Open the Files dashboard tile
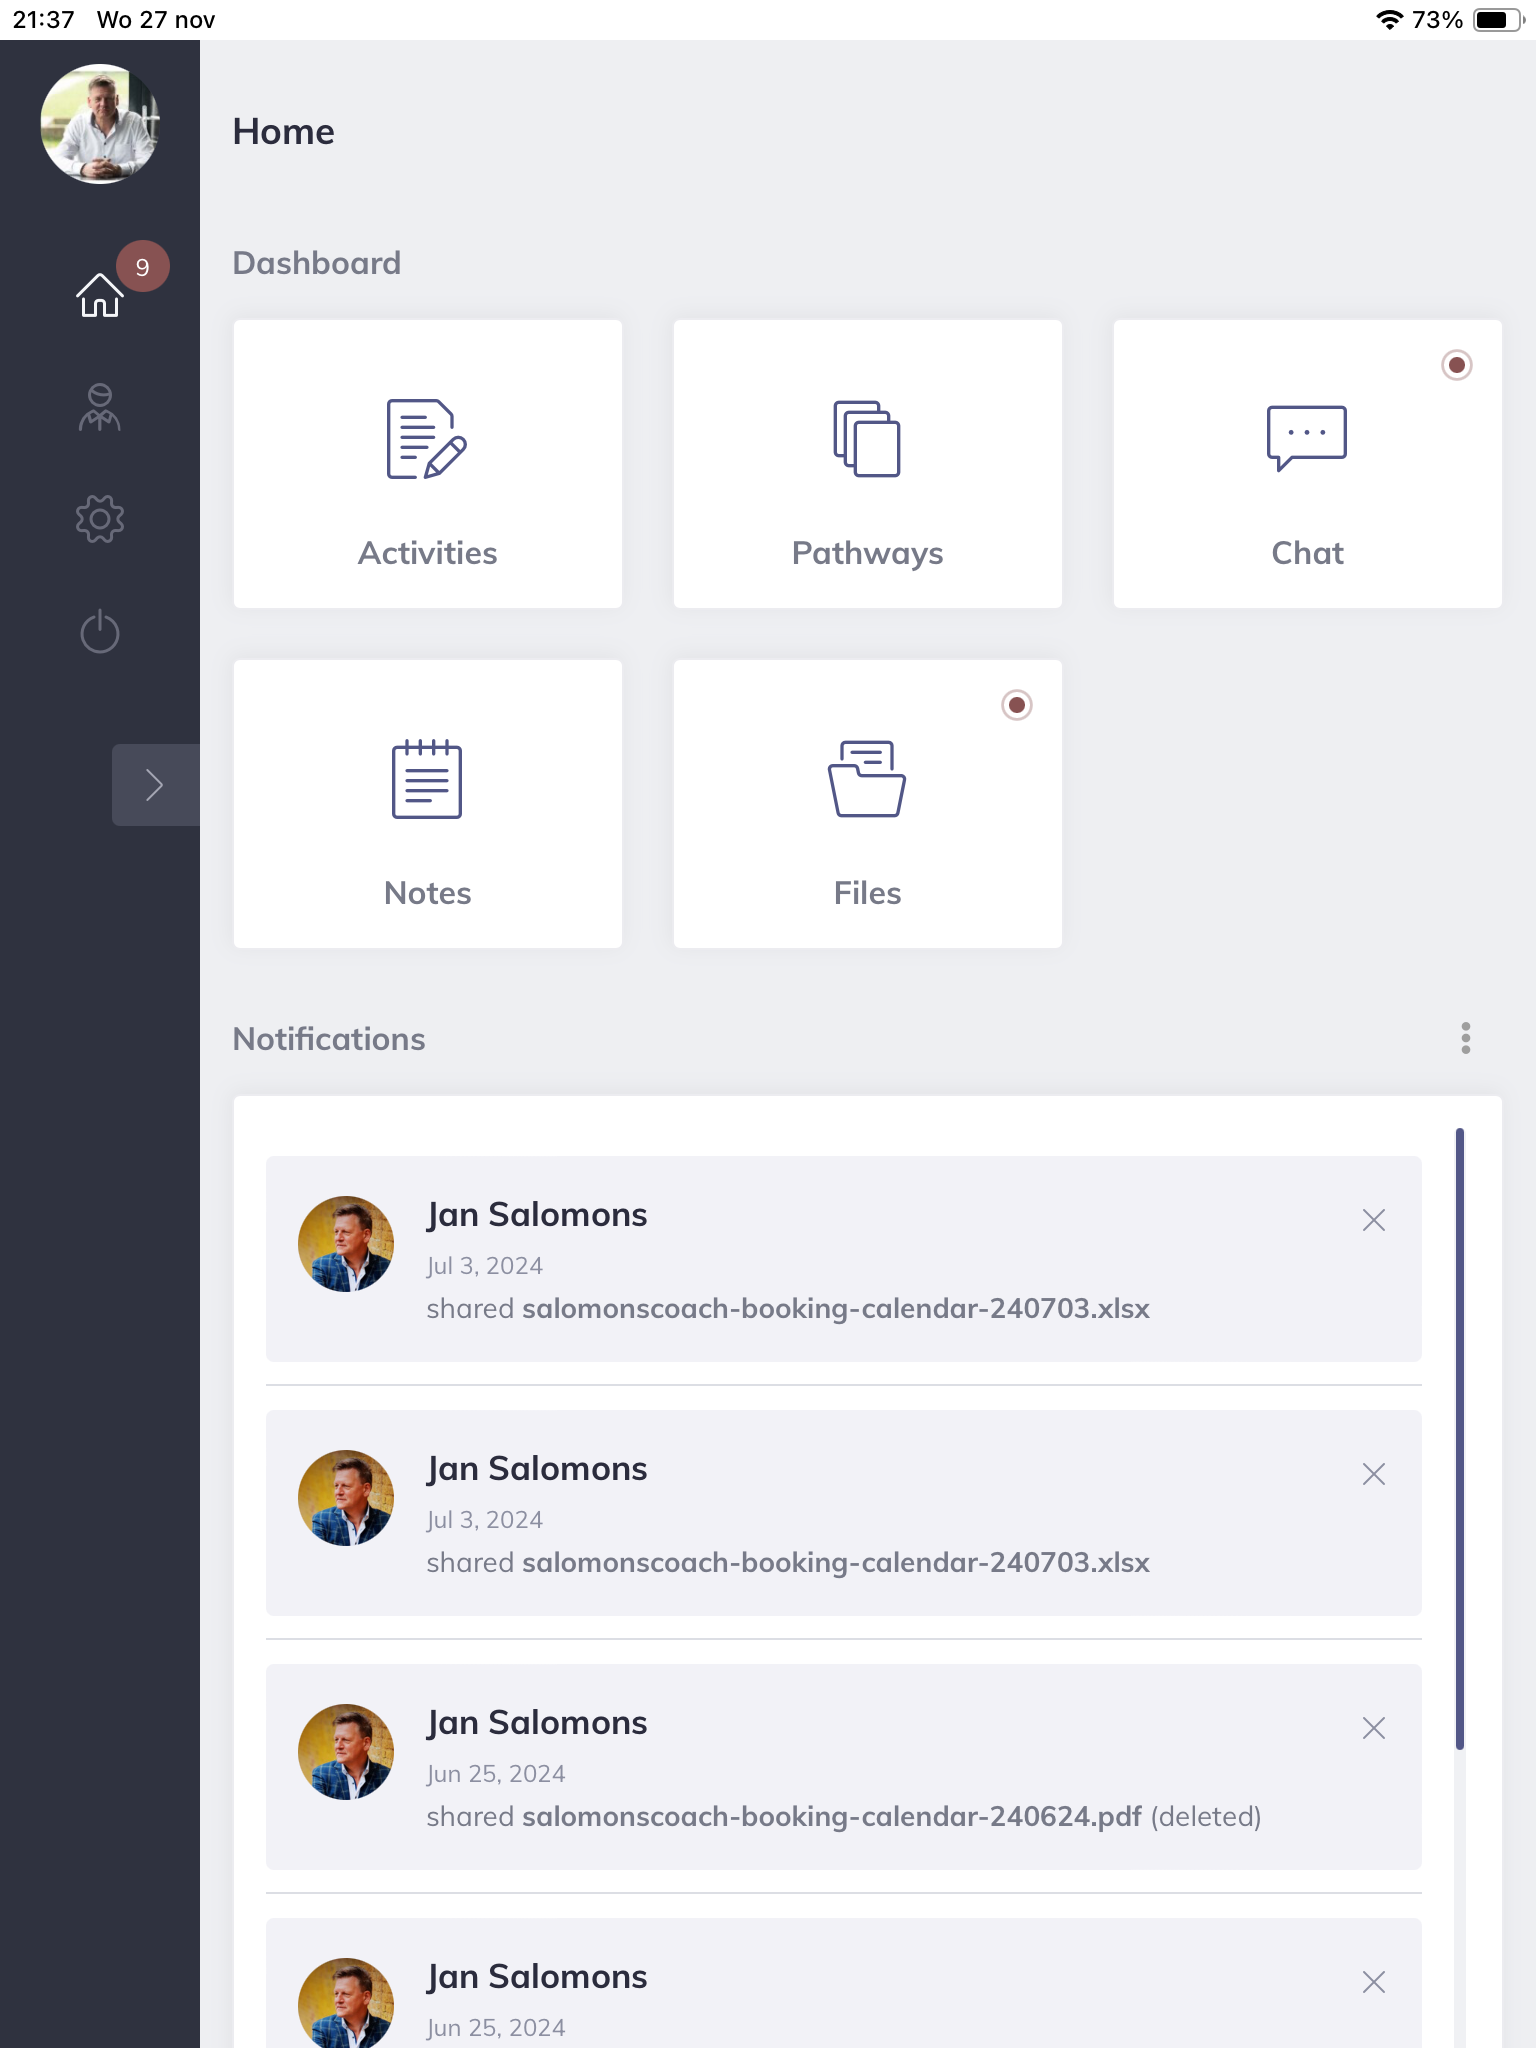 tap(867, 803)
